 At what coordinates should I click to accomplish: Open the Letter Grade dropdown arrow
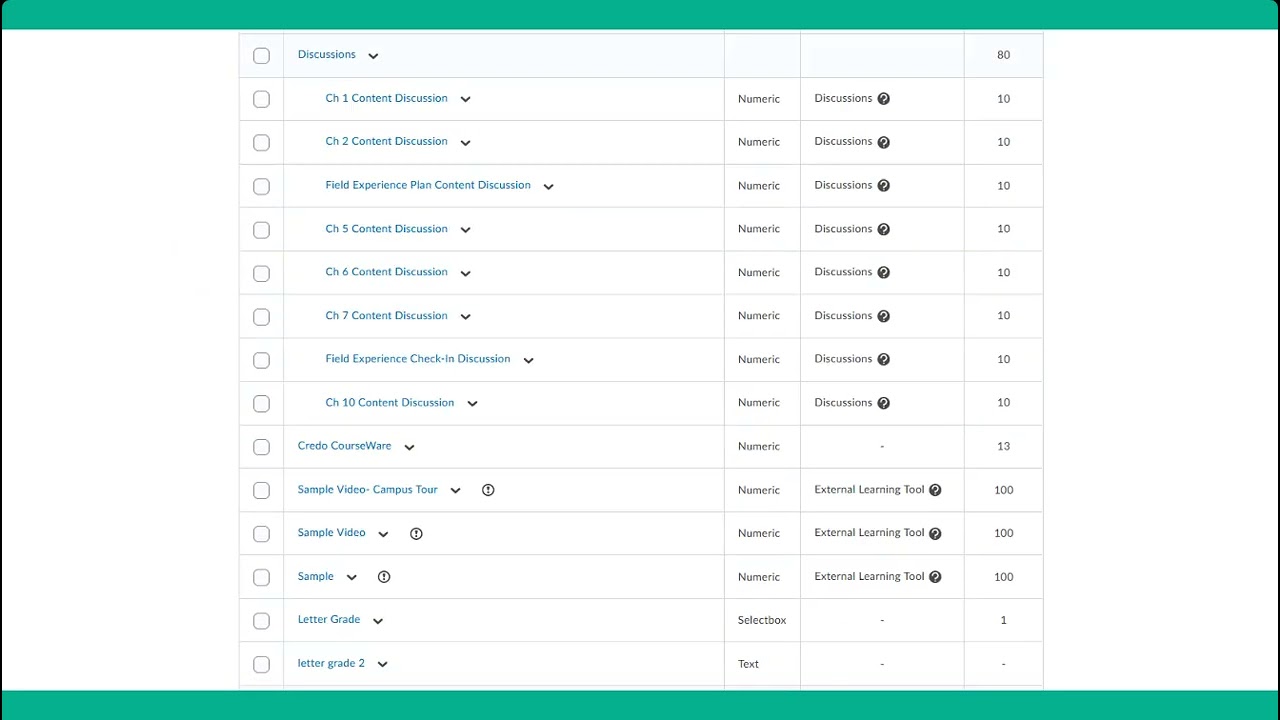[378, 621]
